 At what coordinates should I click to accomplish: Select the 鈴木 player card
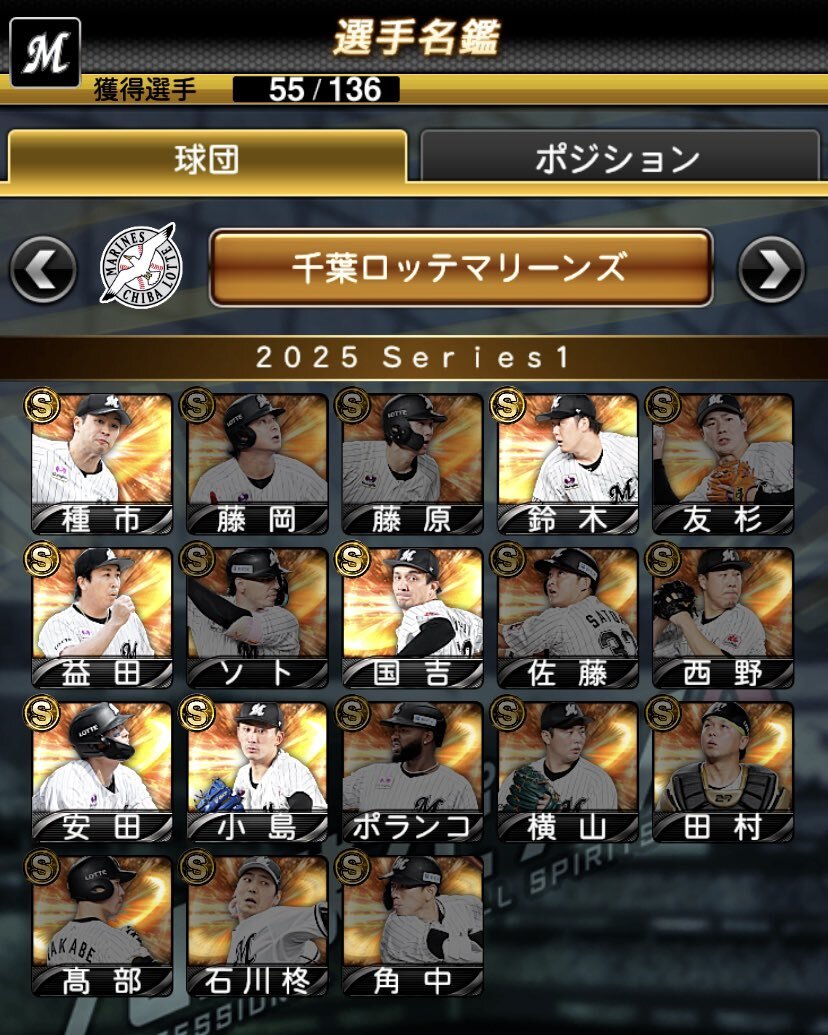(x=568, y=463)
